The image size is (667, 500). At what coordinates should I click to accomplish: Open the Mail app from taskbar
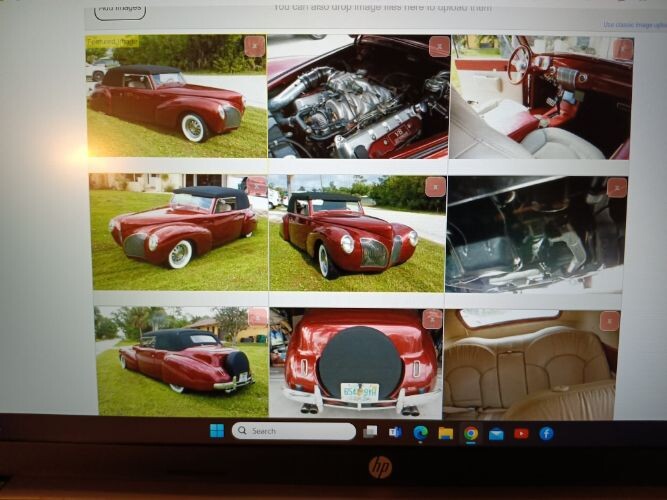click(x=495, y=433)
